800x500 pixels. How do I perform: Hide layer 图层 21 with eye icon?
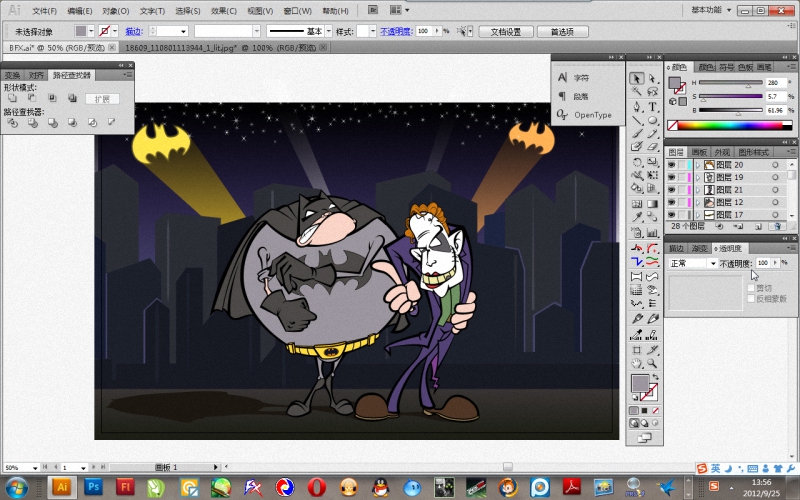click(671, 190)
